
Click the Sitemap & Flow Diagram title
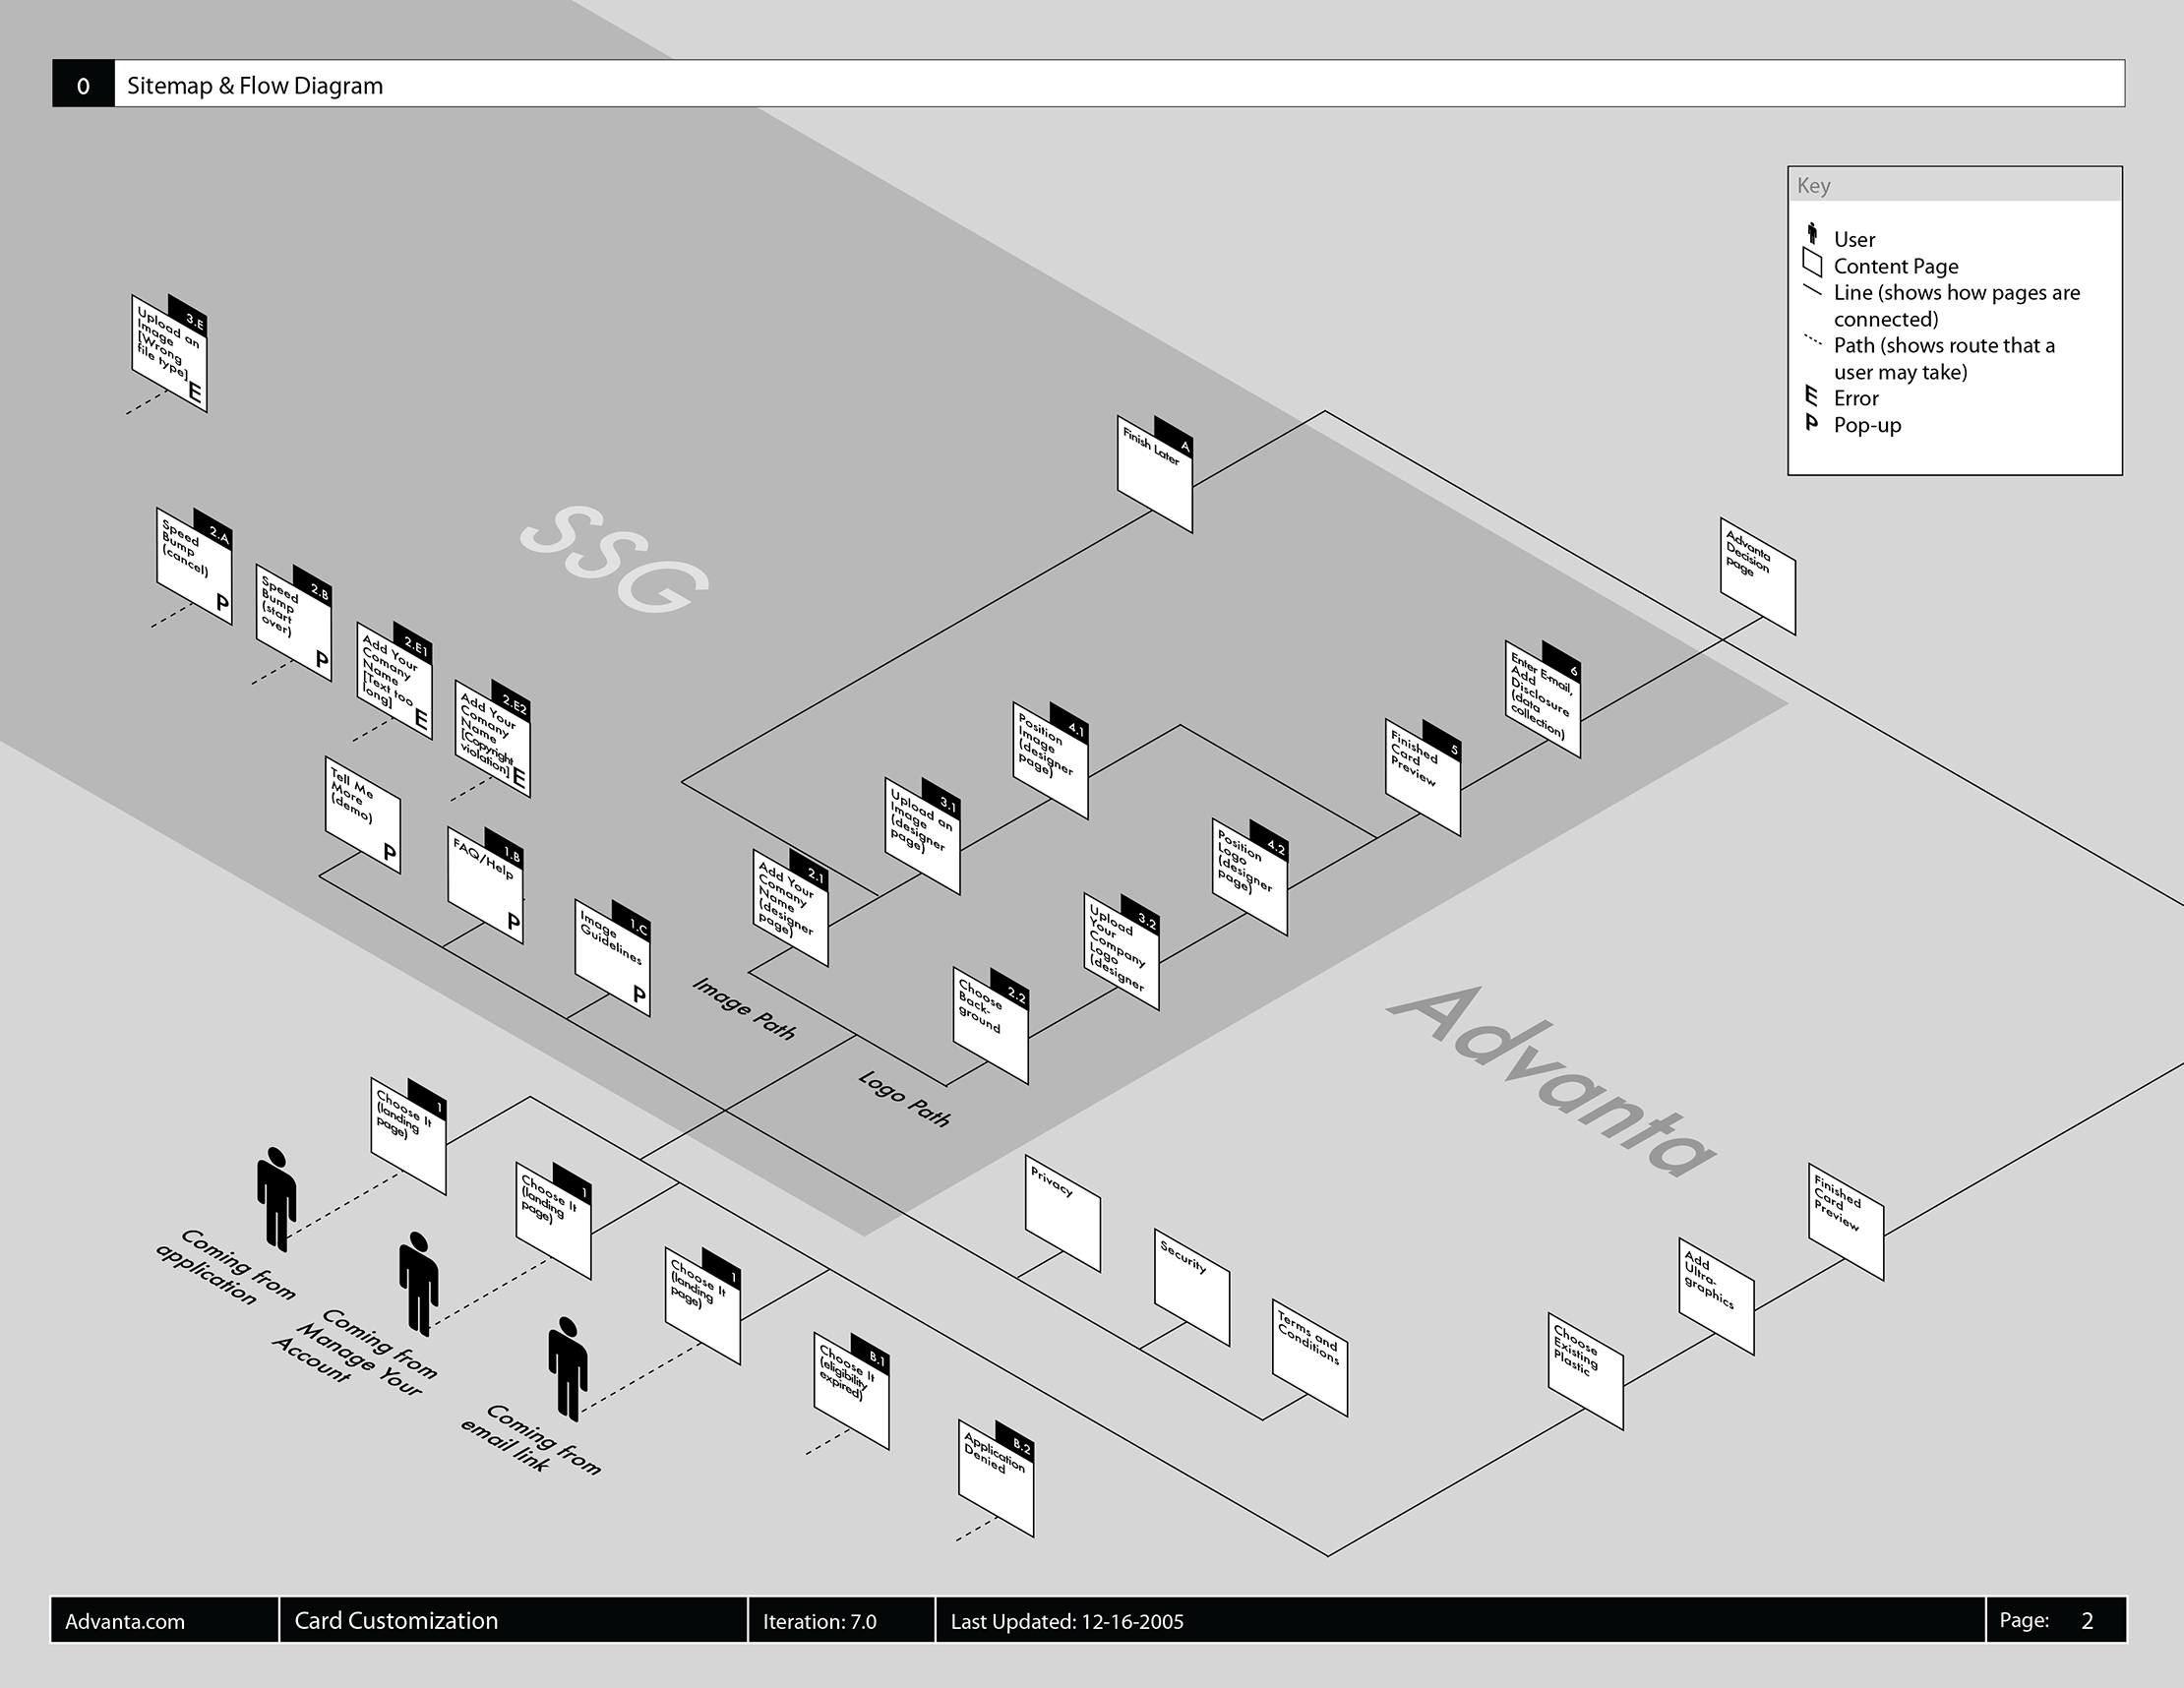click(255, 86)
